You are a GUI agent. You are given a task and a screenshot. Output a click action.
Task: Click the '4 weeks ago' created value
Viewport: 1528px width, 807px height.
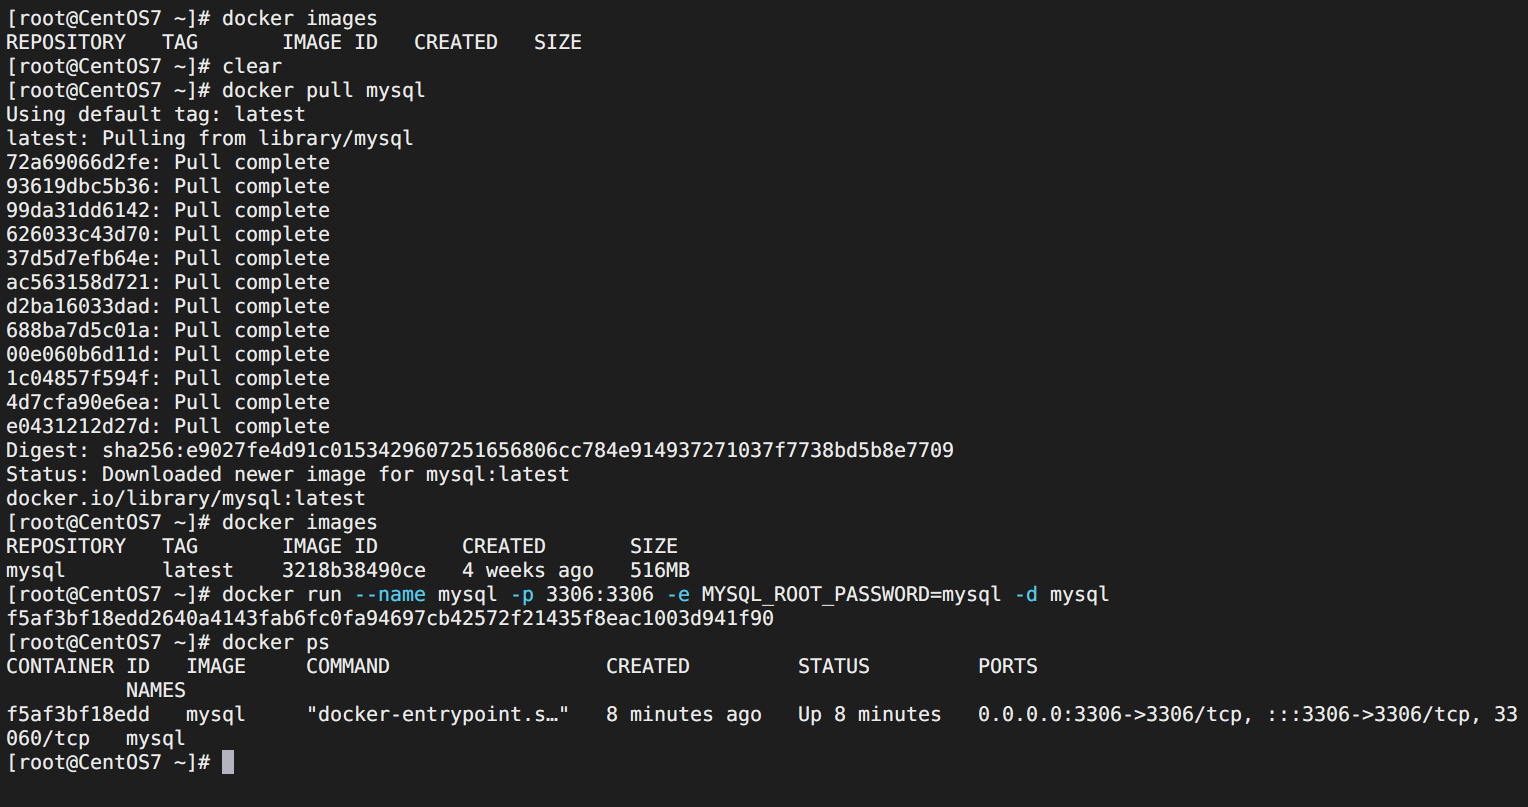(x=528, y=570)
